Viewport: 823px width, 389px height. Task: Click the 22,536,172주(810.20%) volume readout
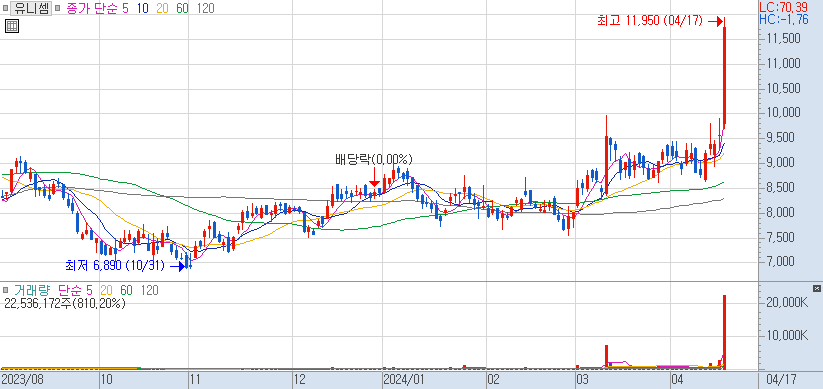pos(65,303)
